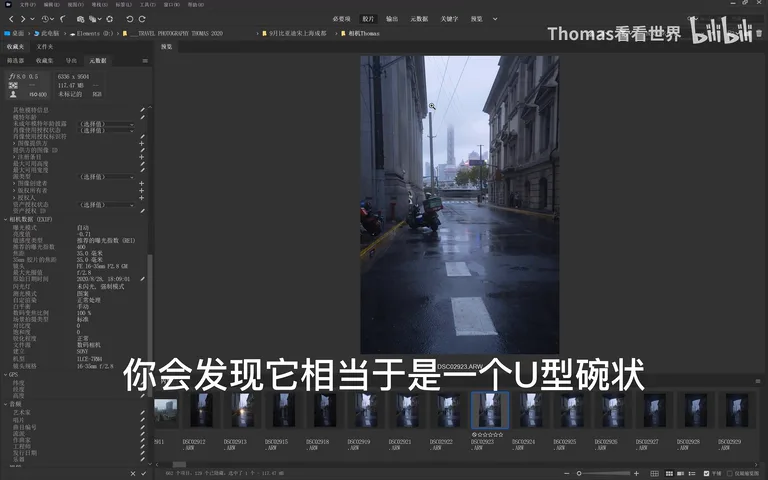
Task: Select thumbnail DSC02924.ARW
Action: (530, 410)
